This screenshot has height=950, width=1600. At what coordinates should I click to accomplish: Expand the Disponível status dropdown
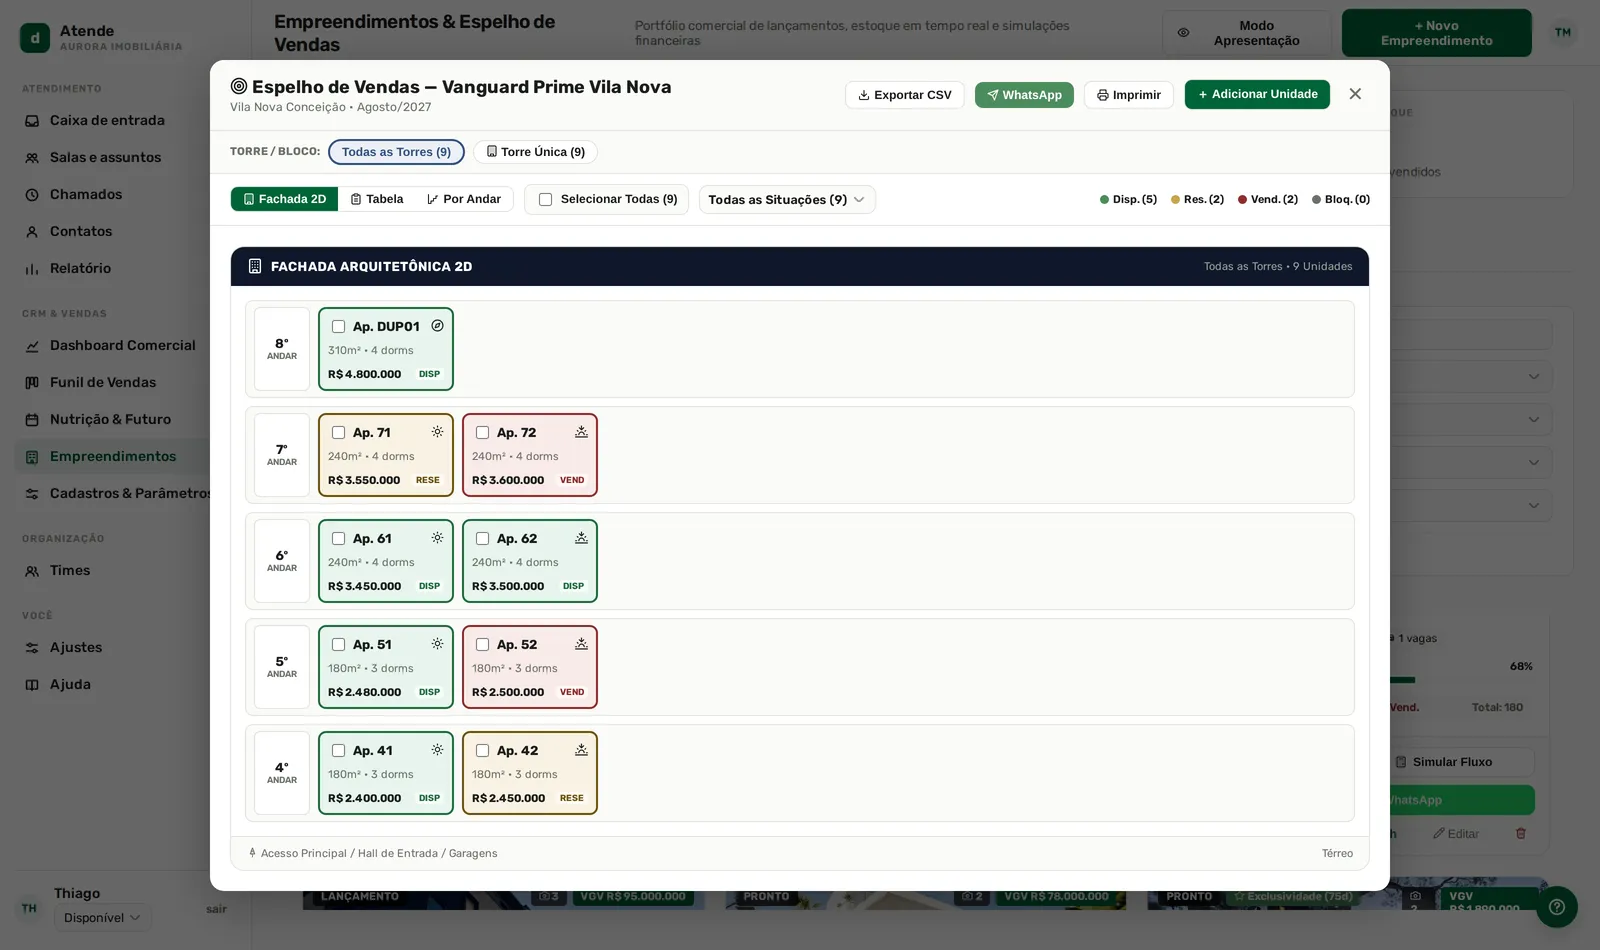pos(103,918)
